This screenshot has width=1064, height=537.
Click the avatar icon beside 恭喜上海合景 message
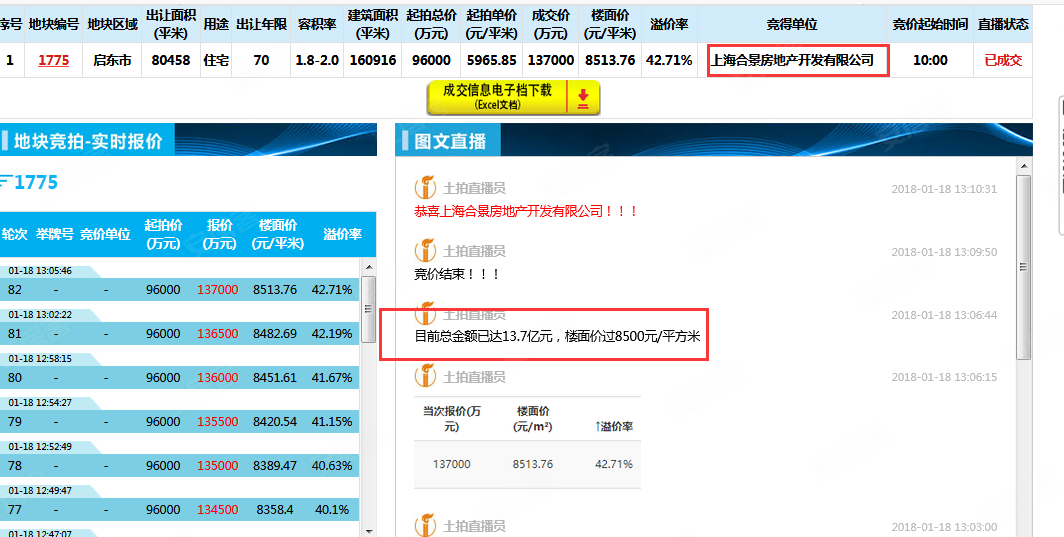[425, 188]
